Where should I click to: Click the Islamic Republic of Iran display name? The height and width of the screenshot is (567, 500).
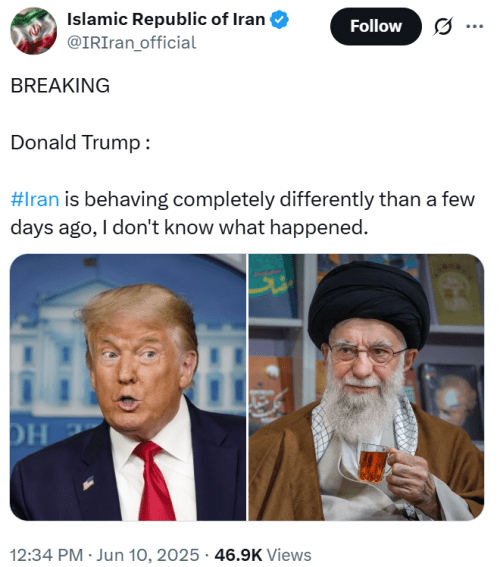[166, 19]
